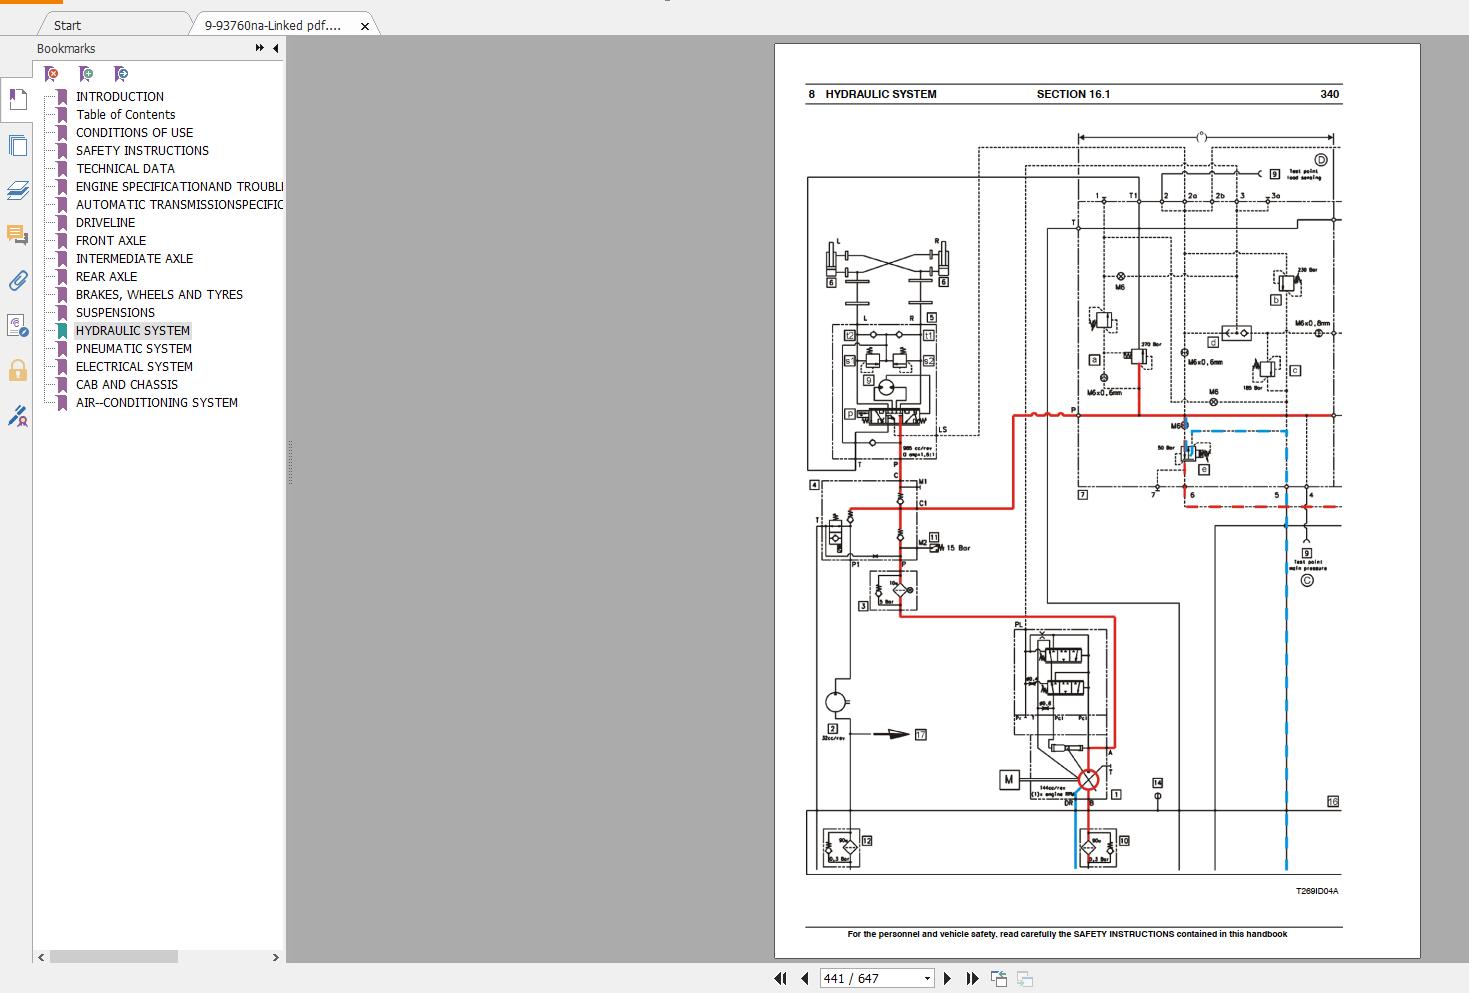Go to the previous page
This screenshot has width=1469, height=993.
pyautogui.click(x=804, y=978)
